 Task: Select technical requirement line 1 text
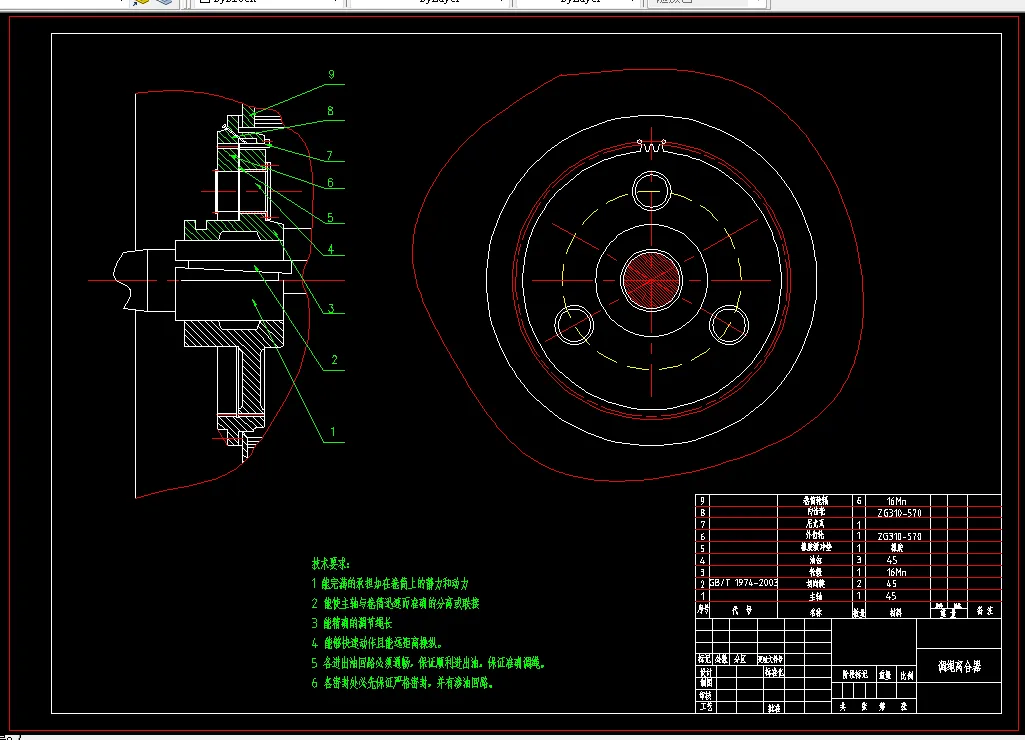(390, 583)
